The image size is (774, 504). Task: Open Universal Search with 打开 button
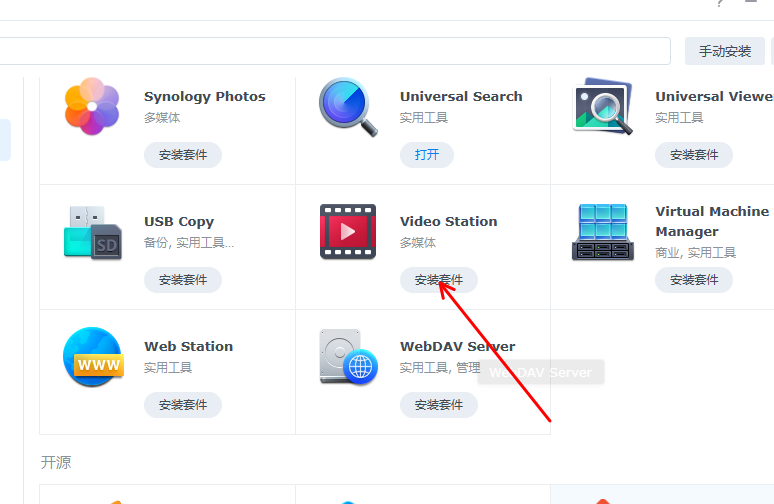426,155
